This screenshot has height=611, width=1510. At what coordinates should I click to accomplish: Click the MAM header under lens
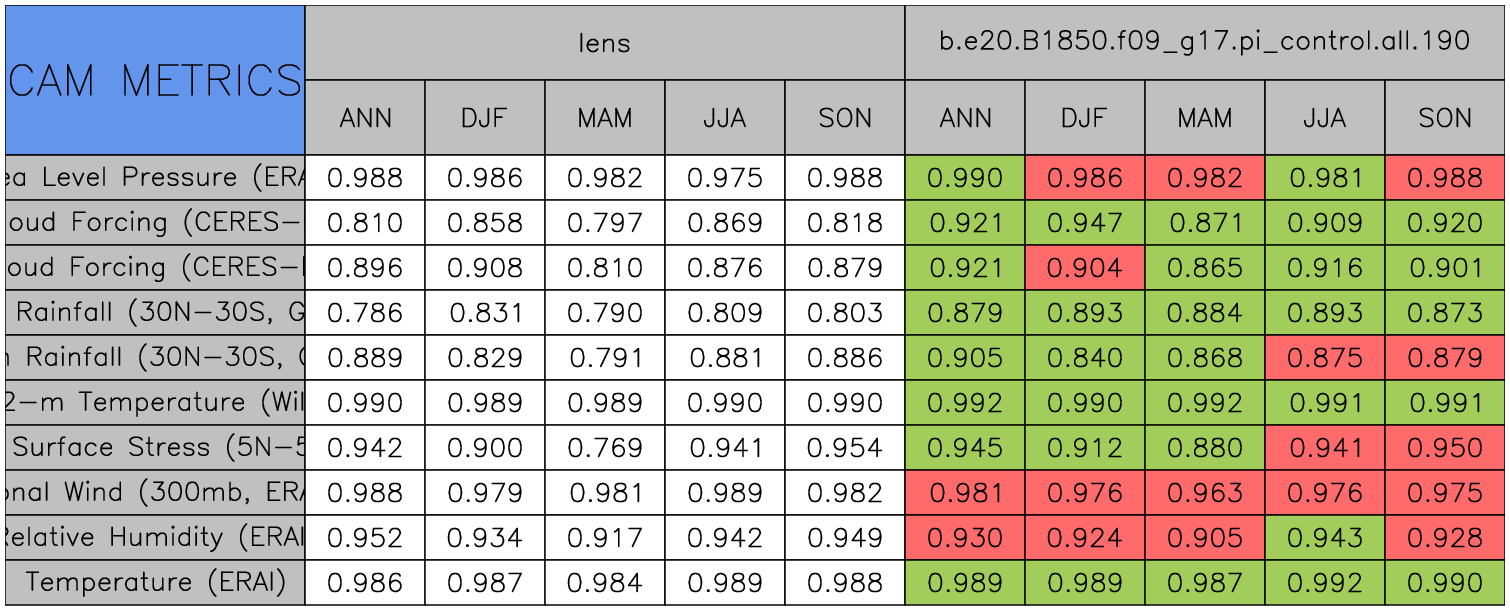click(604, 118)
